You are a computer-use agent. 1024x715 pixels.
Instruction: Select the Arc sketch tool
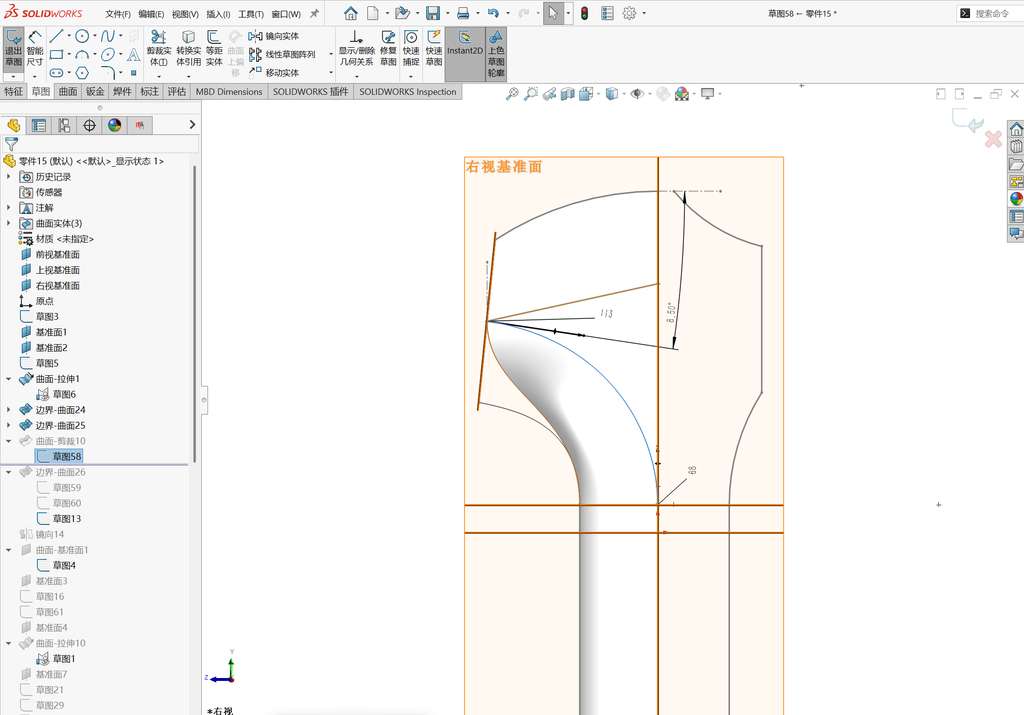pos(82,54)
